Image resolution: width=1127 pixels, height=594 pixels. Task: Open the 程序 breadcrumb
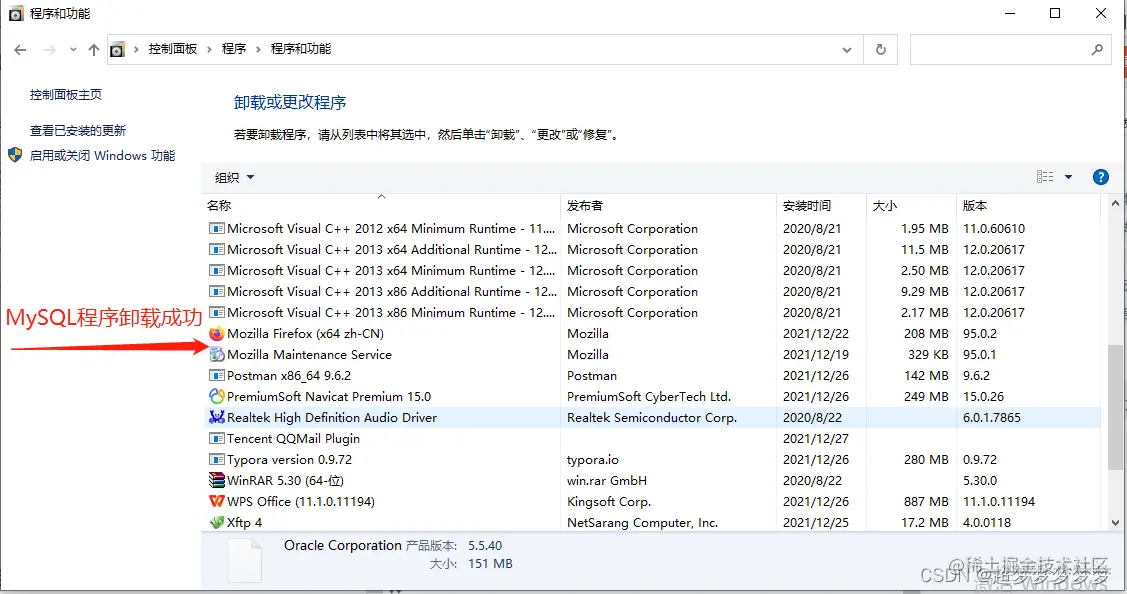(x=234, y=49)
